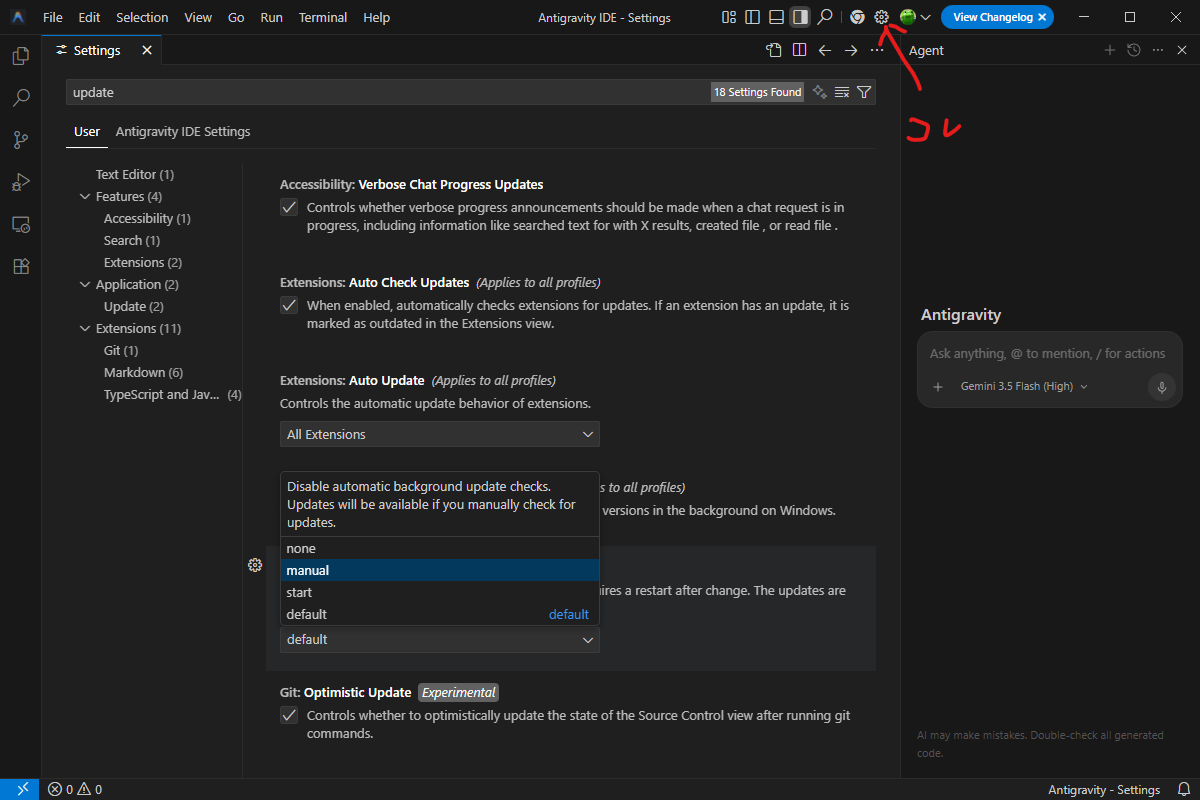Toggle bottom panel layout icon
Image resolution: width=1200 pixels, height=800 pixels.
(x=776, y=17)
